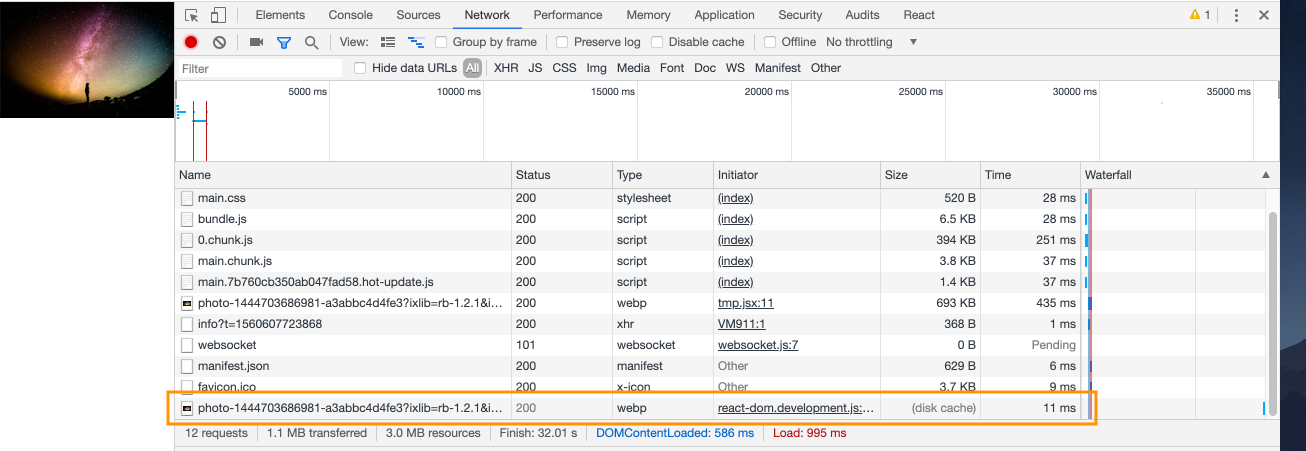Image resolution: width=1306 pixels, height=451 pixels.
Task: Switch to the Application tab
Action: pyautogui.click(x=724, y=15)
